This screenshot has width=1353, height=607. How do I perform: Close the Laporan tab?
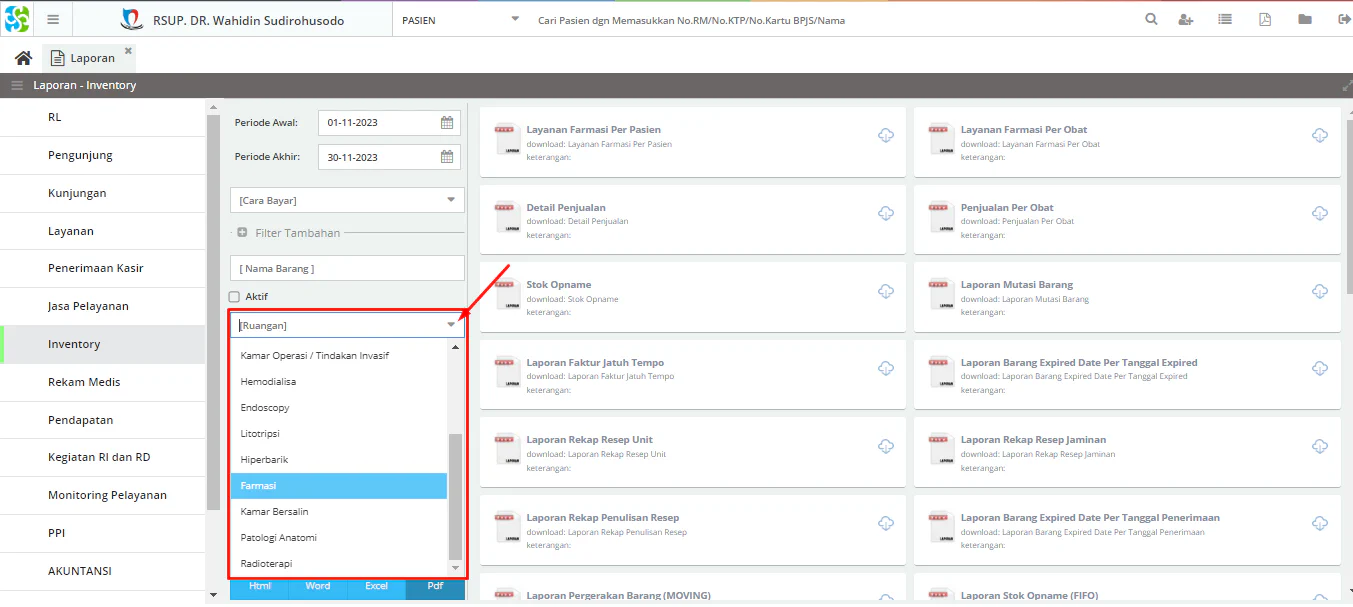128,50
